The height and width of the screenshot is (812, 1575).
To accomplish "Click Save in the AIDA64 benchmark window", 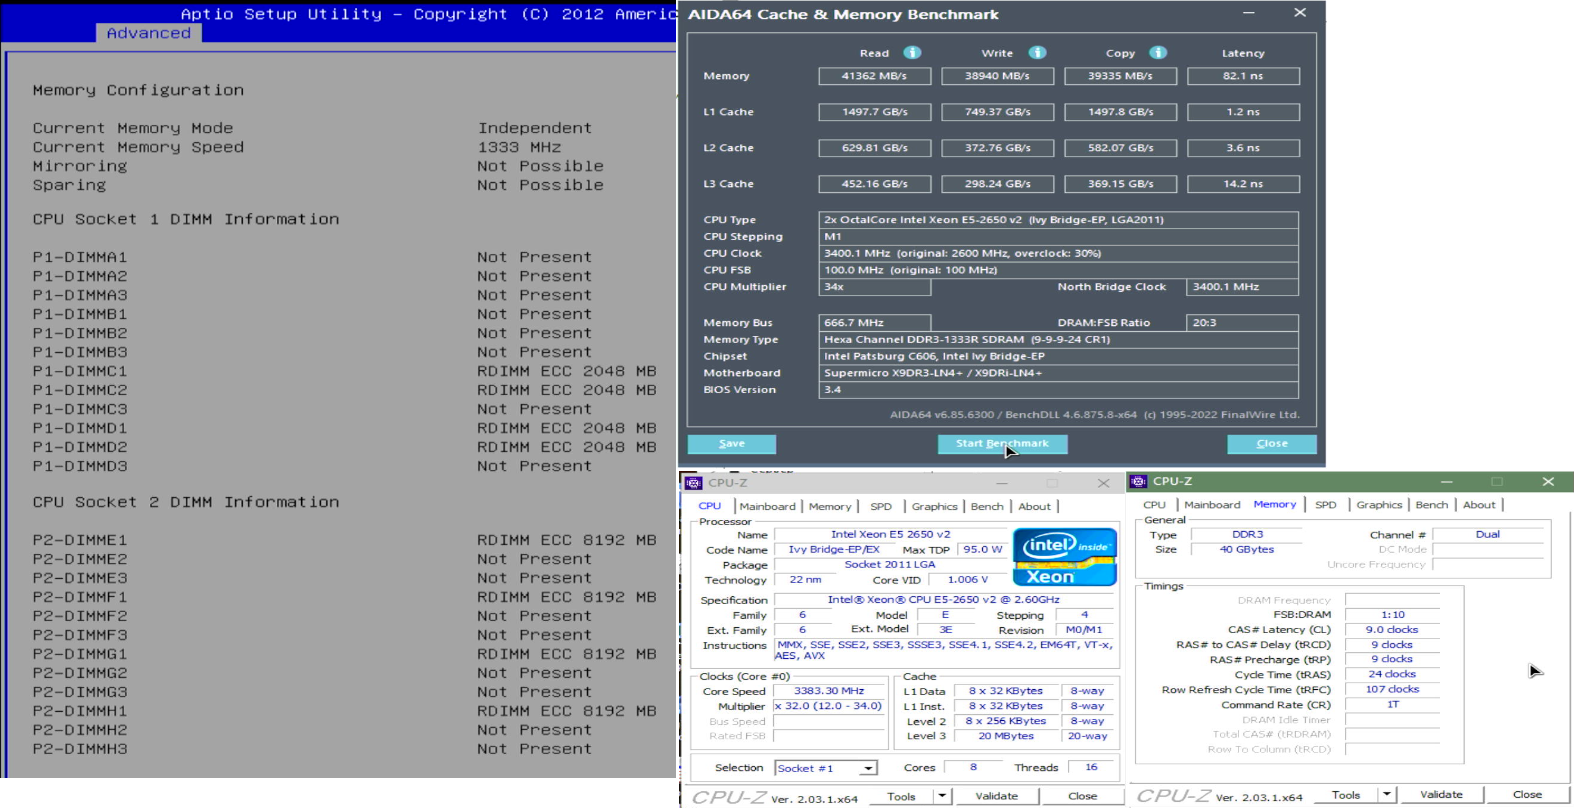I will pyautogui.click(x=732, y=444).
